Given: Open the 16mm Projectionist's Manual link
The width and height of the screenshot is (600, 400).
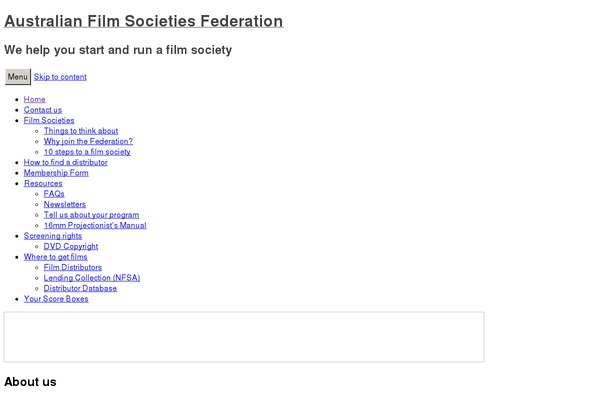Looking at the screenshot, I should click(95, 225).
